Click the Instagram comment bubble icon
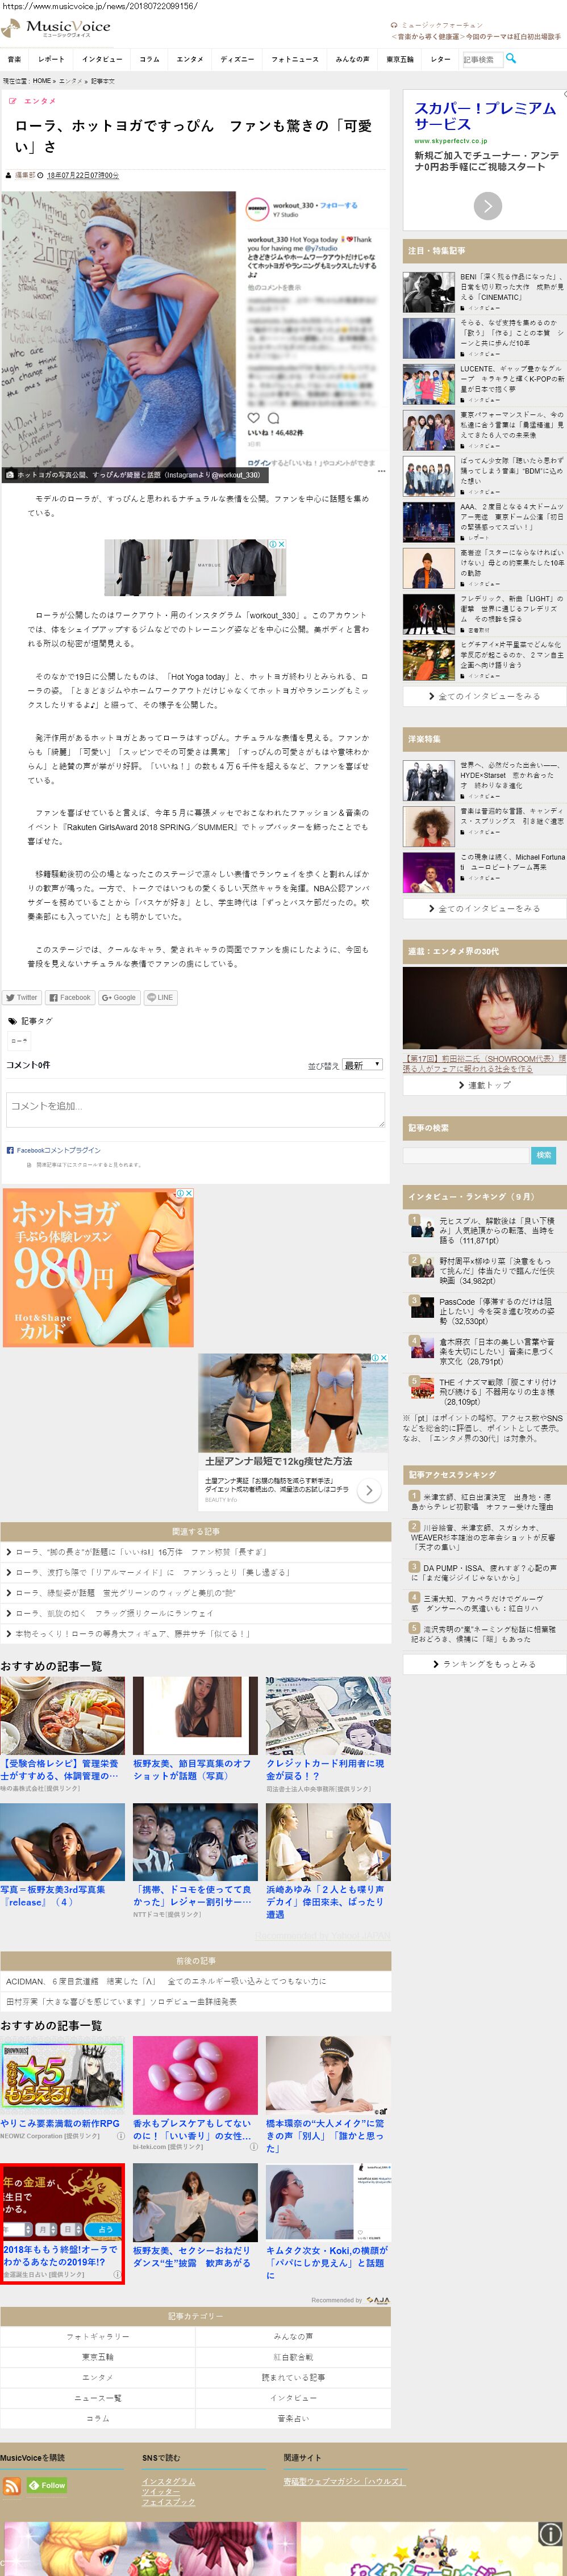Image resolution: width=567 pixels, height=2576 pixels. [x=273, y=418]
